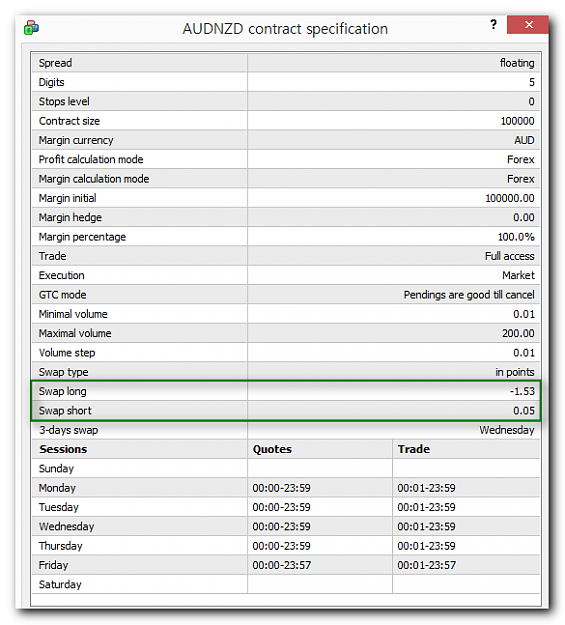Image resolution: width=565 pixels, height=625 pixels.
Task: Select the Digits row label
Action: click(51, 82)
